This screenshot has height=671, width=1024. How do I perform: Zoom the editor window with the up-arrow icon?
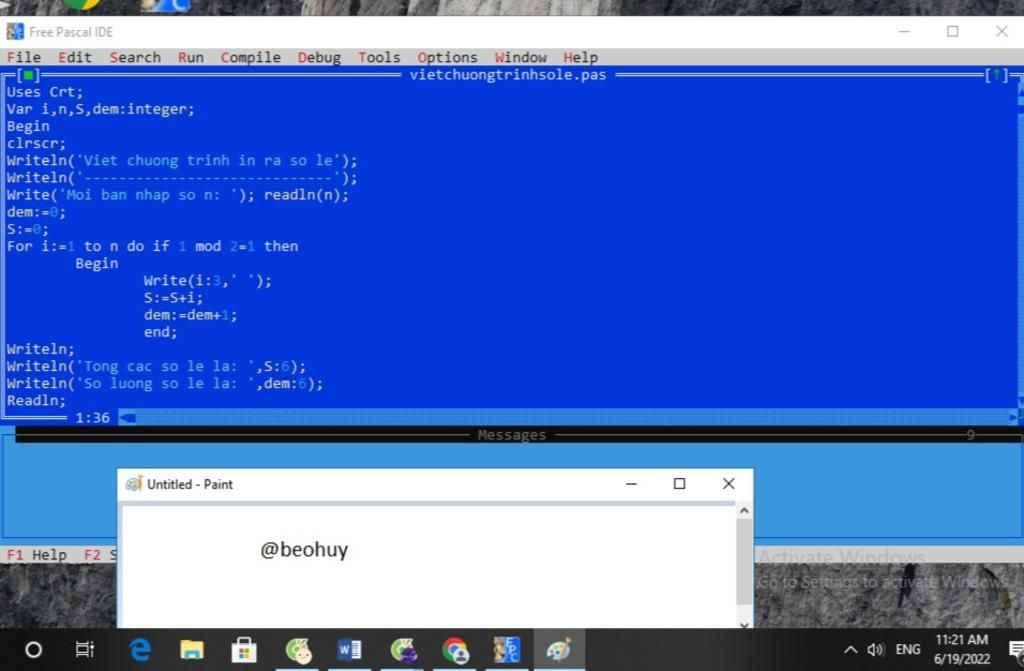pyautogui.click(x=997, y=74)
